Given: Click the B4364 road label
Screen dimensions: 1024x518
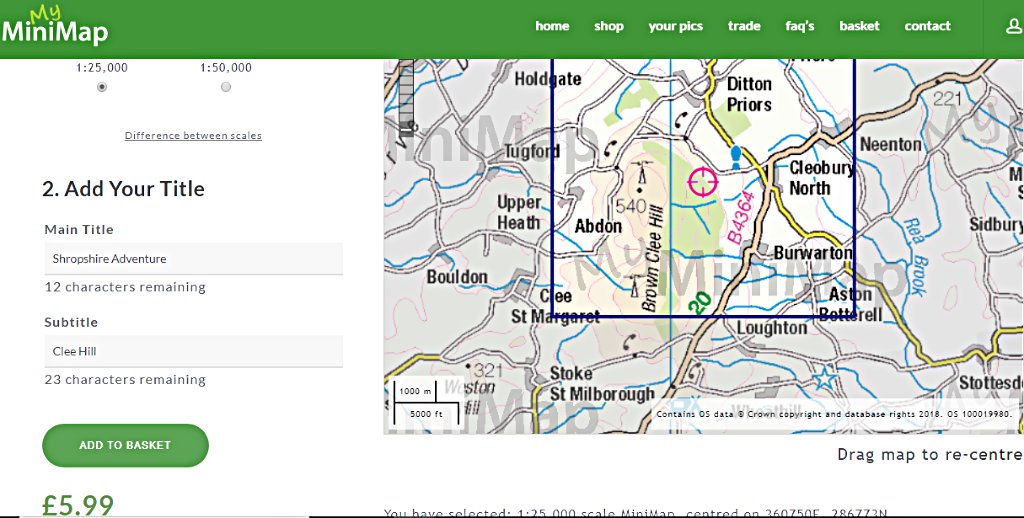Looking at the screenshot, I should click(x=742, y=218).
